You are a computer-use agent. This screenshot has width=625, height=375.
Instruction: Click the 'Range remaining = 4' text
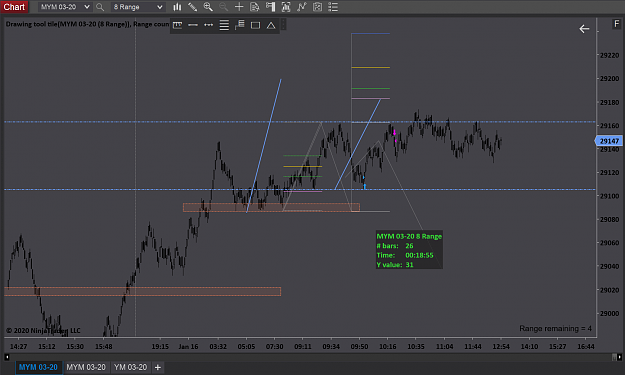[555, 328]
